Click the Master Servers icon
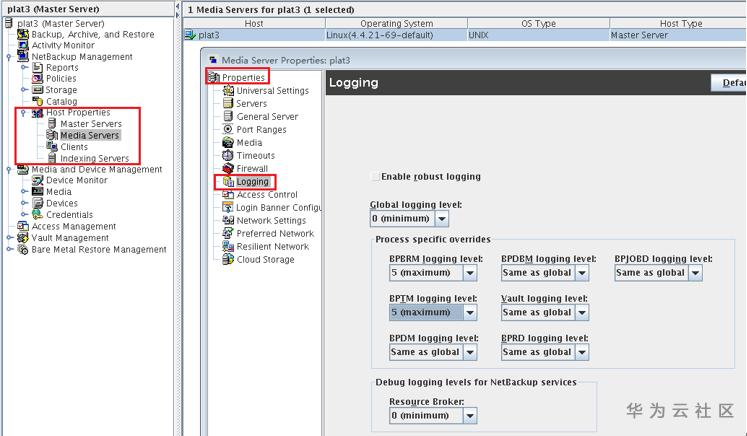The height and width of the screenshot is (436, 747). point(52,124)
